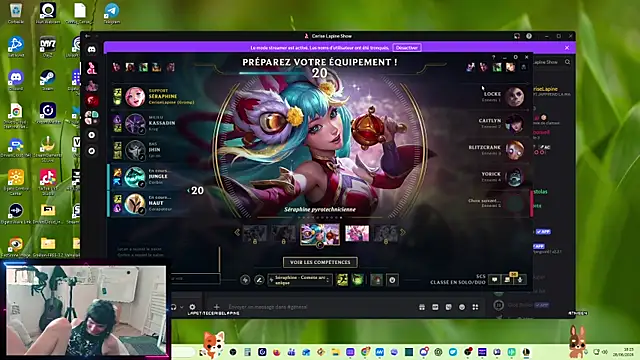
Task: Open Discord Explore servers compass icon
Action: [92, 151]
